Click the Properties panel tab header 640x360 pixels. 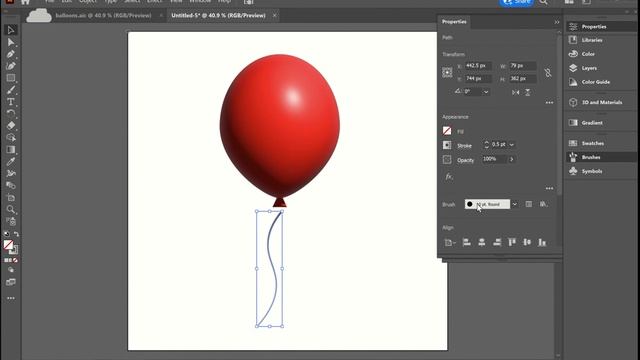click(x=454, y=22)
